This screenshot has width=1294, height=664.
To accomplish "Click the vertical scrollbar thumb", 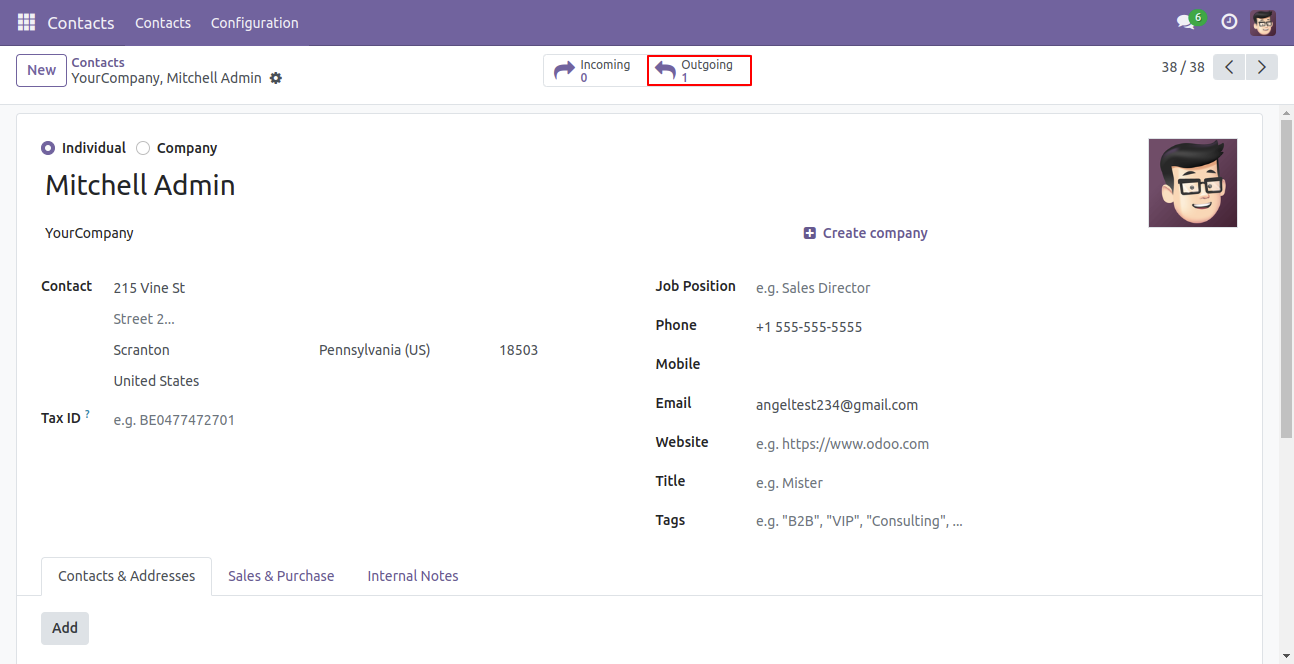I will point(1286,277).
